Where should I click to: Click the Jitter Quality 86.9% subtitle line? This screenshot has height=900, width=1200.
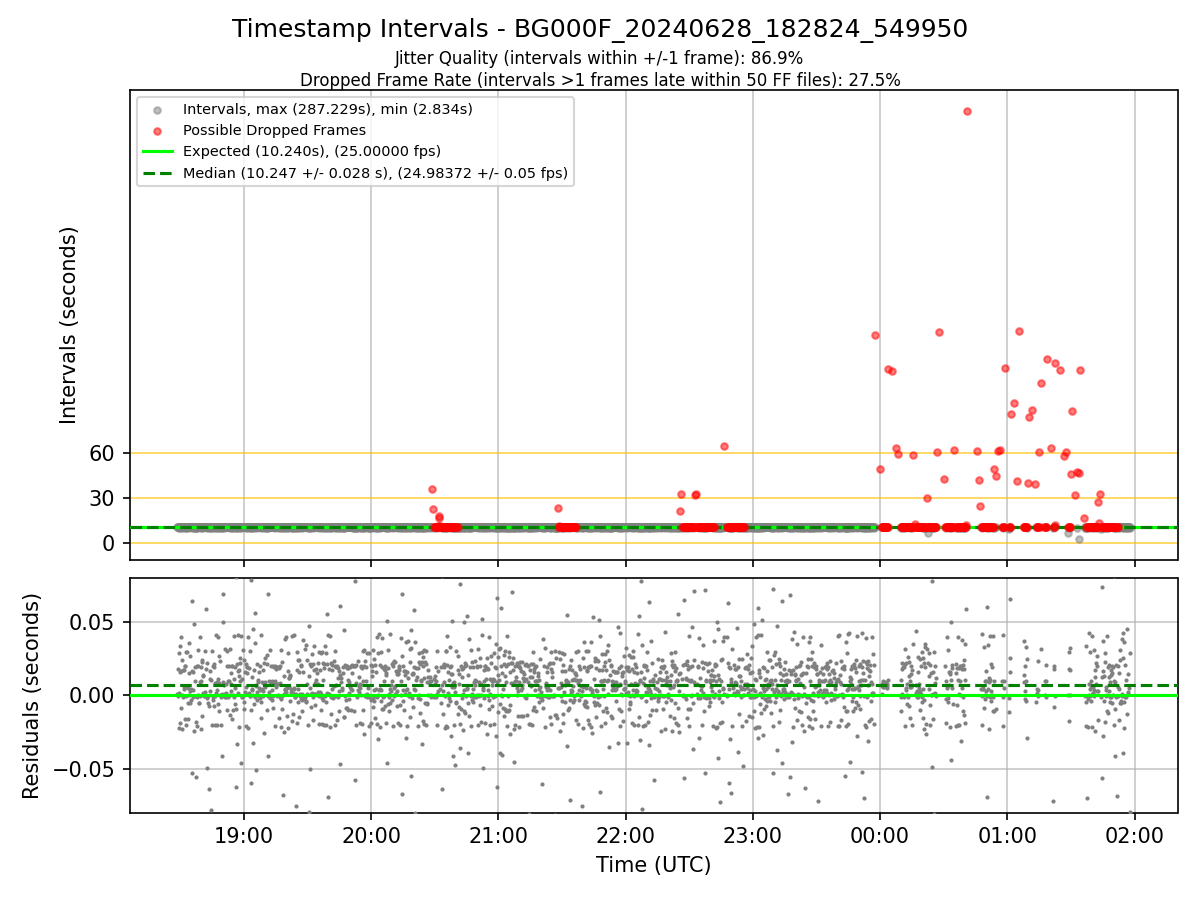coord(599,58)
